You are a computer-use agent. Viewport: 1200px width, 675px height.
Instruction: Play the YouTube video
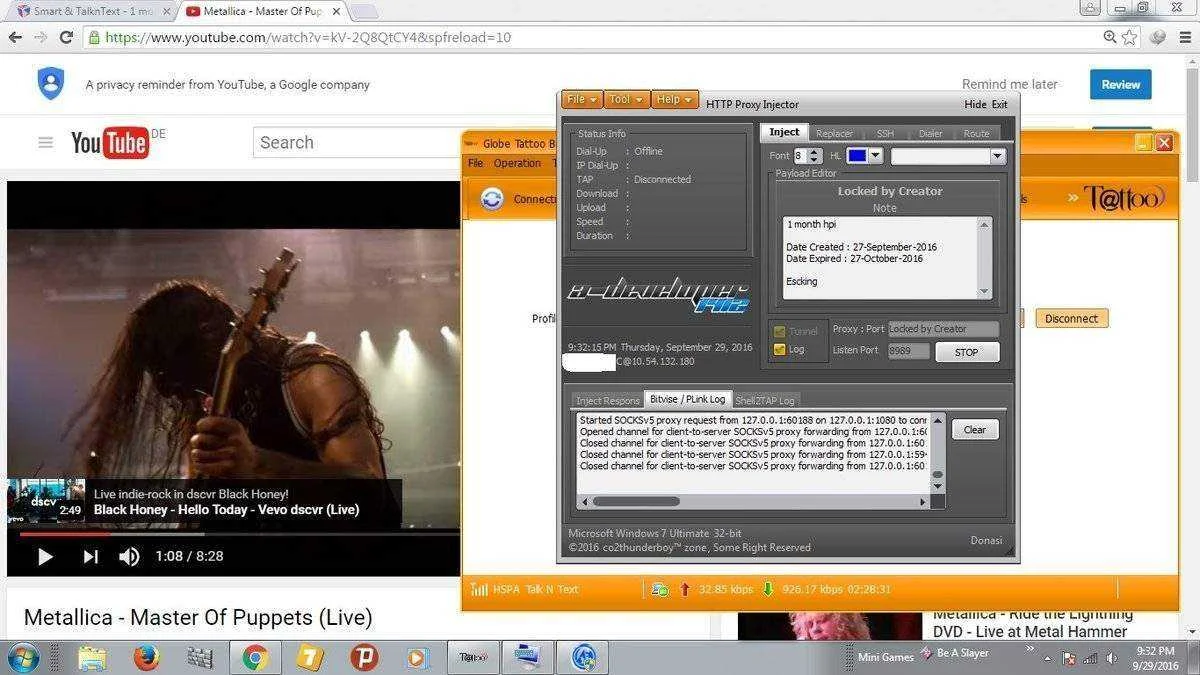coord(45,557)
